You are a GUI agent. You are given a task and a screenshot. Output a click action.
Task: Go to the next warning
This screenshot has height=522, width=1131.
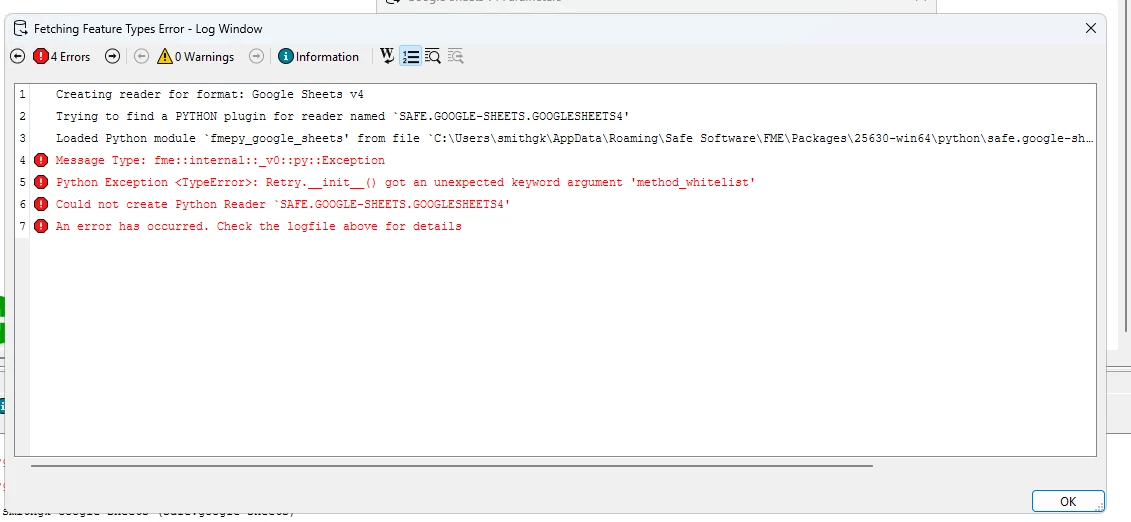pos(256,56)
